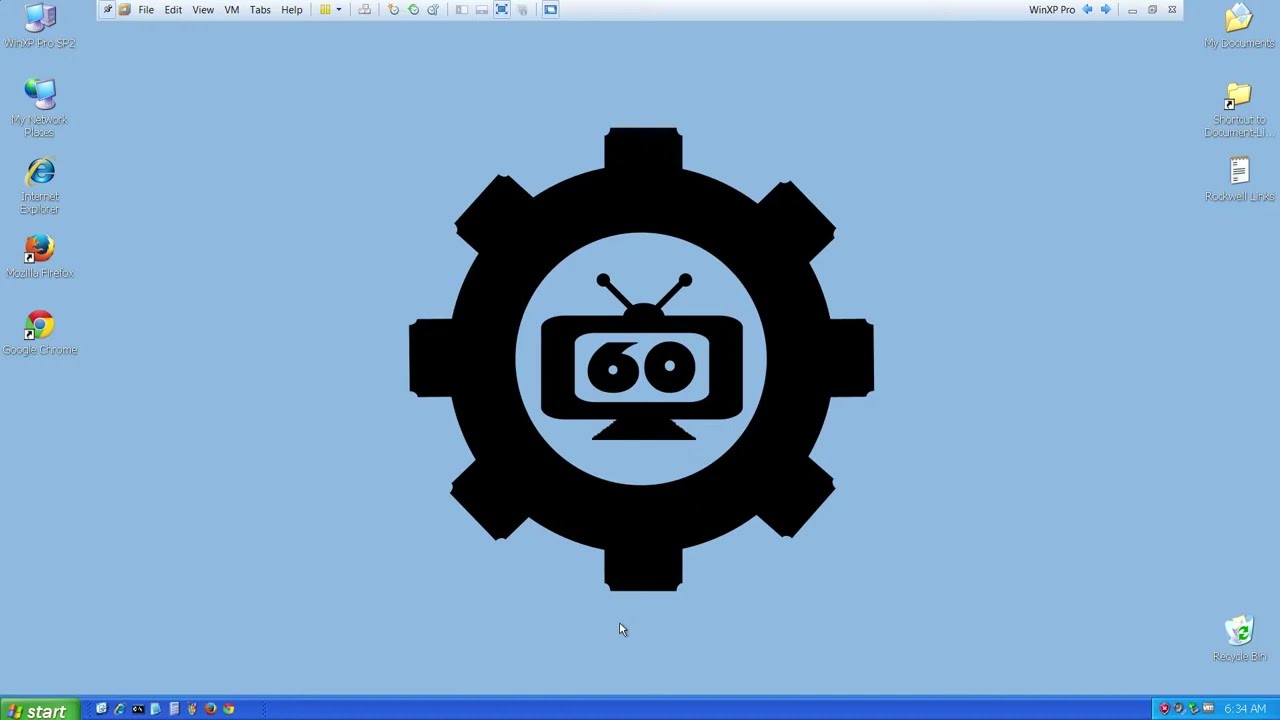Screen dimensions: 1280x720
Task: Launch Firefox from Quick Launch
Action: (210, 709)
